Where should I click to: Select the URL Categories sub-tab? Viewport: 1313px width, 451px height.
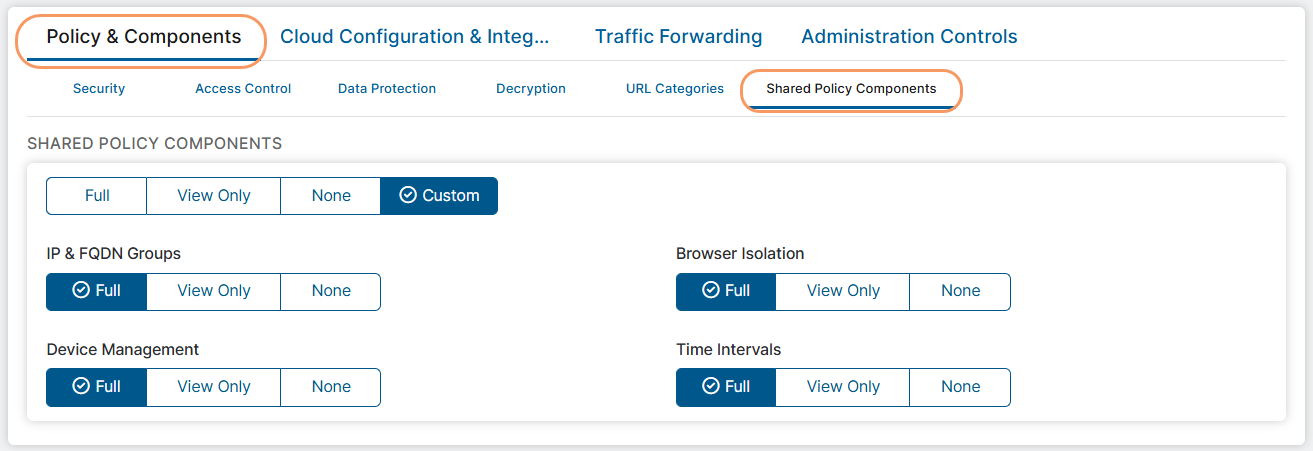point(675,89)
